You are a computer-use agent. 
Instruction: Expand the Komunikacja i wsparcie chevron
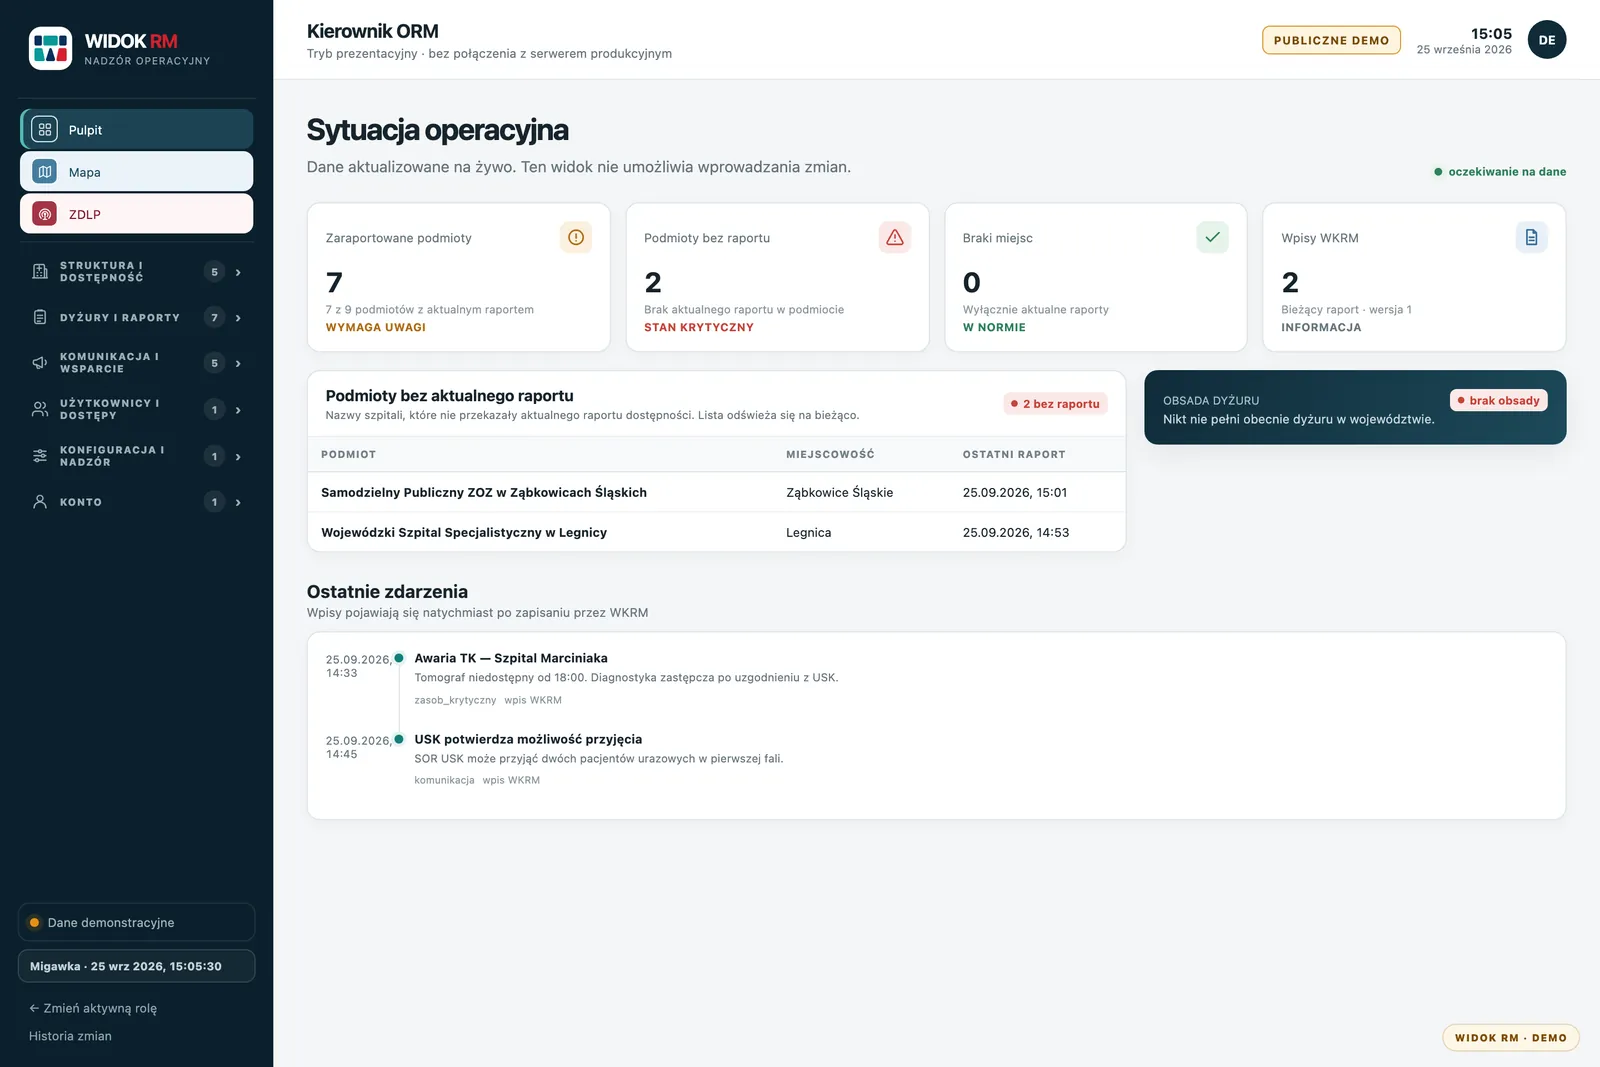click(238, 363)
